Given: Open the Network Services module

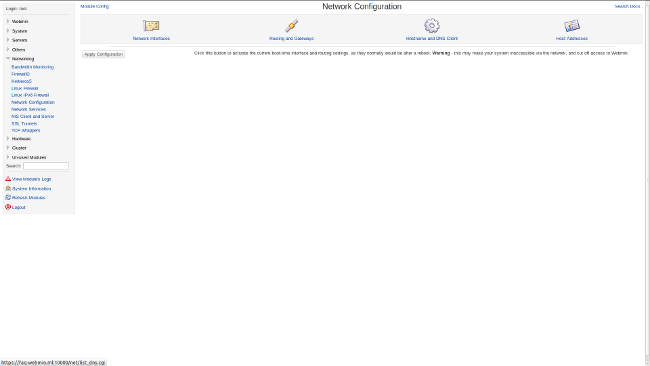Looking at the screenshot, I should (28, 109).
